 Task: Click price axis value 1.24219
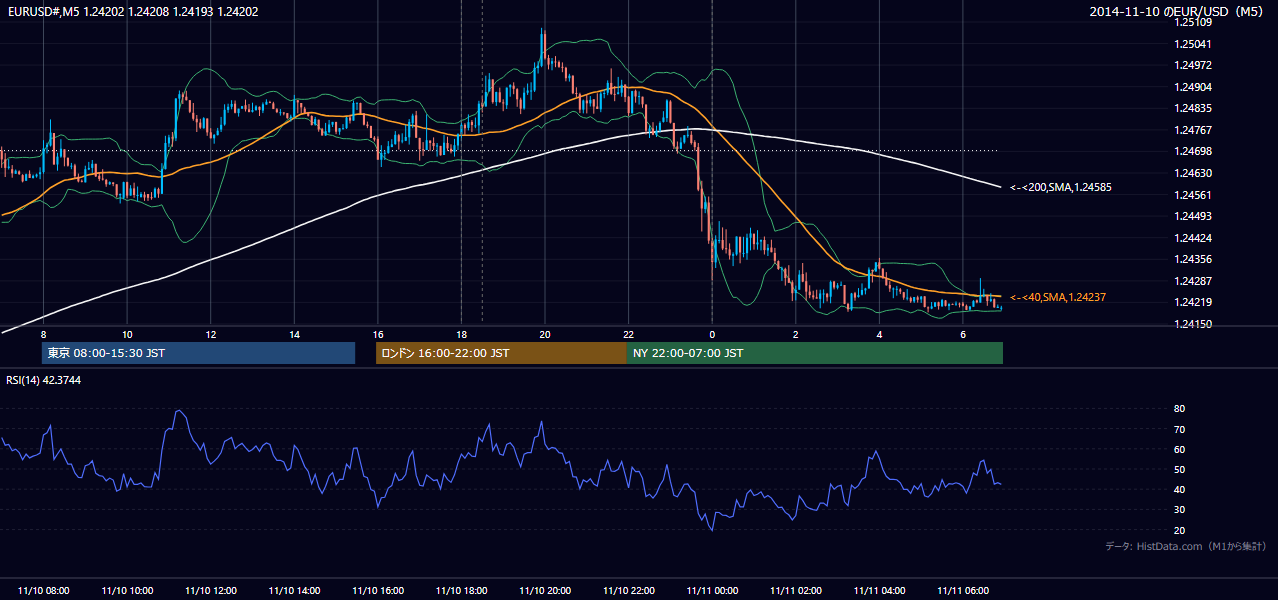coord(1192,302)
